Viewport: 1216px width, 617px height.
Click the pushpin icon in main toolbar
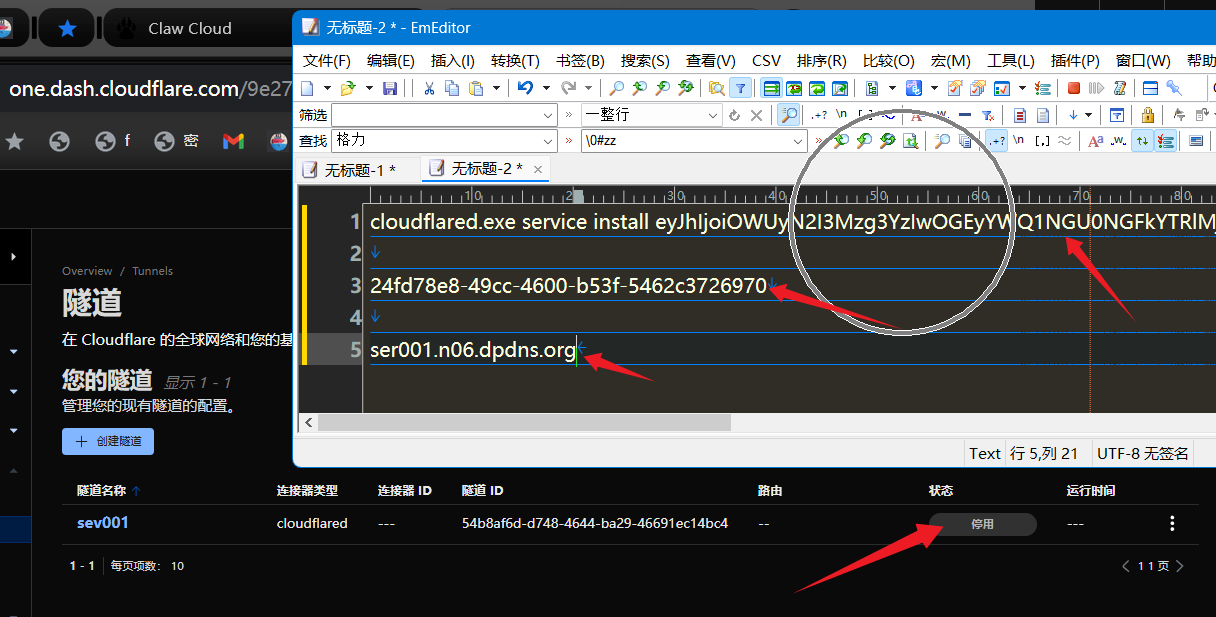[x=1174, y=88]
